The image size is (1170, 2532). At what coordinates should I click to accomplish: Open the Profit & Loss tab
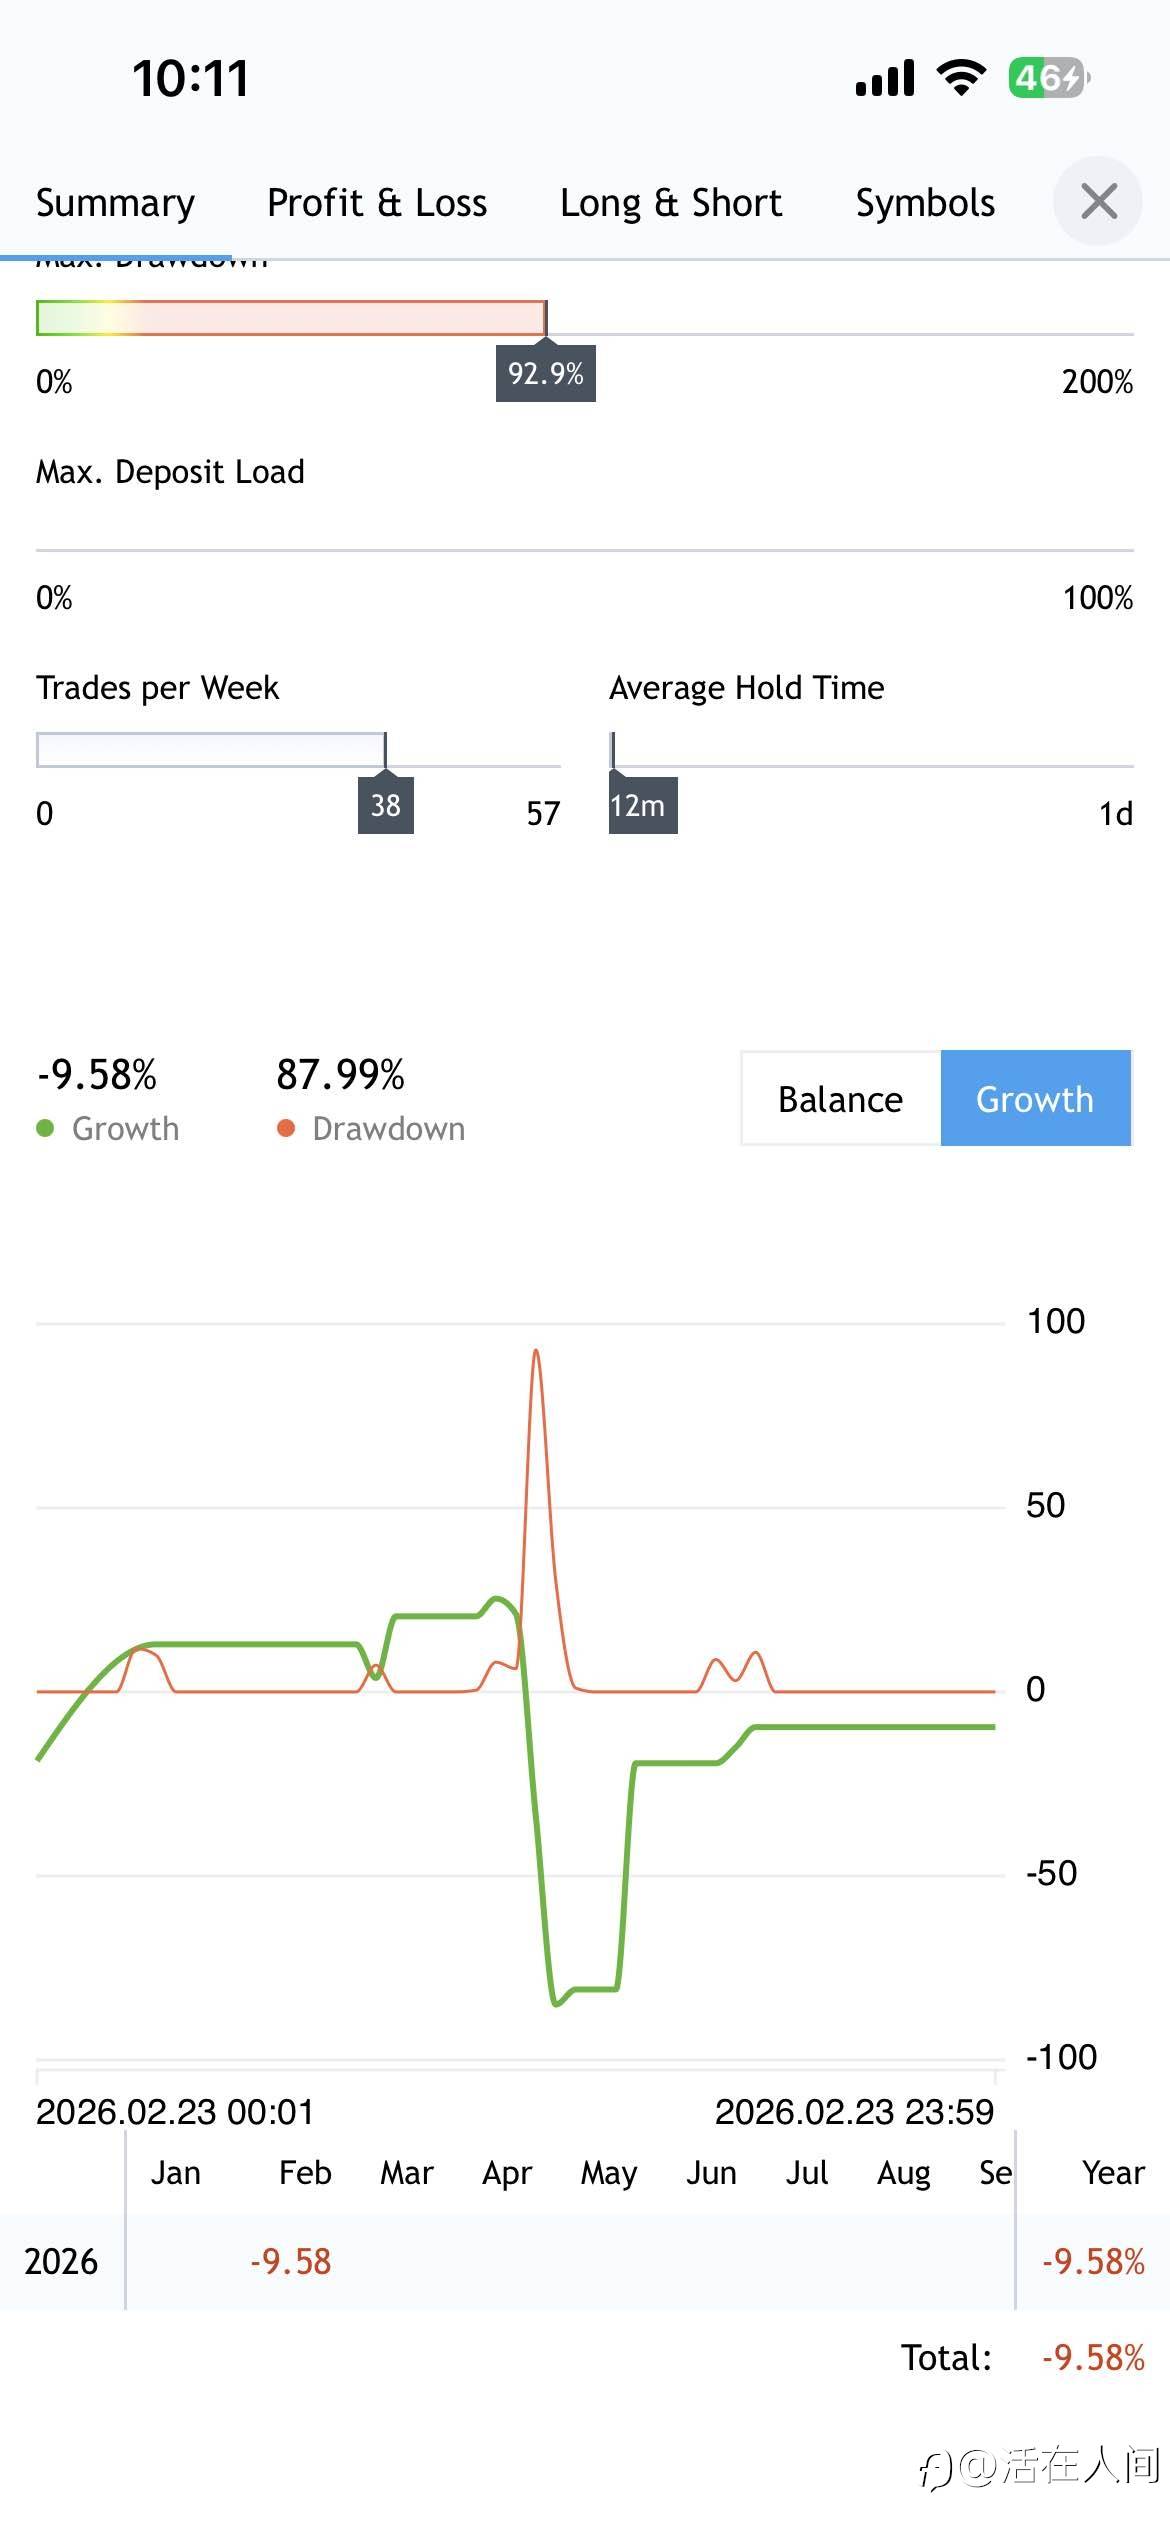tap(377, 203)
